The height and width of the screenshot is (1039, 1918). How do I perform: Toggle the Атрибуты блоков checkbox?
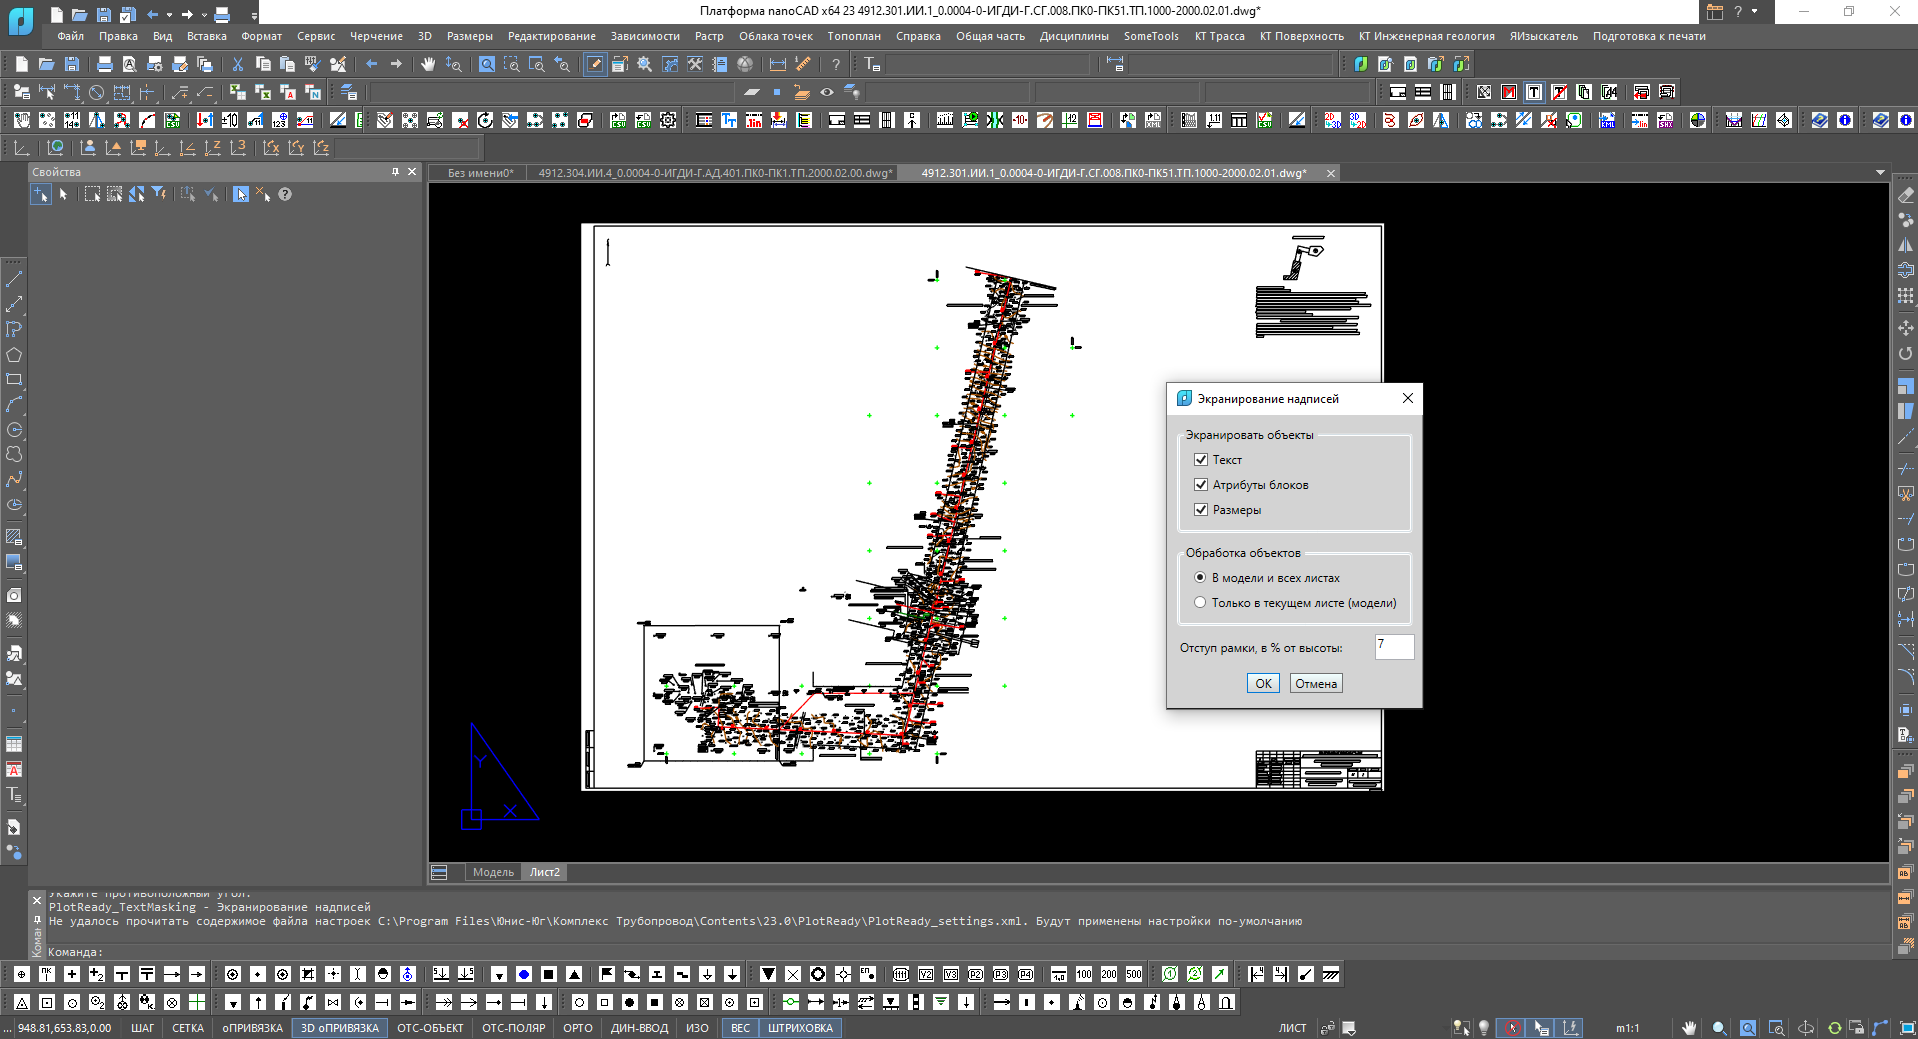click(x=1201, y=485)
